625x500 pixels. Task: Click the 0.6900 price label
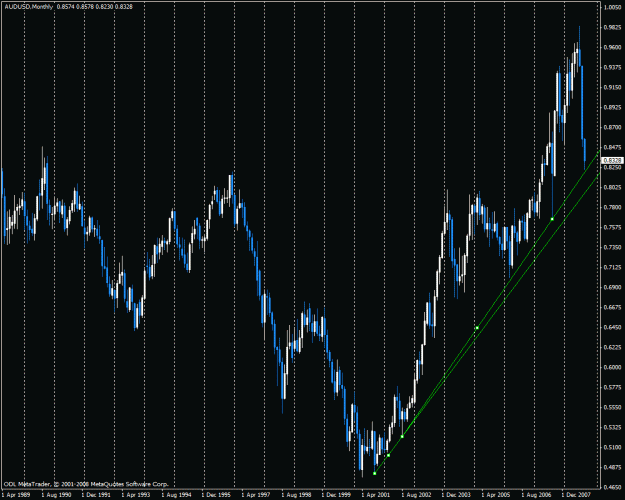[x=613, y=287]
